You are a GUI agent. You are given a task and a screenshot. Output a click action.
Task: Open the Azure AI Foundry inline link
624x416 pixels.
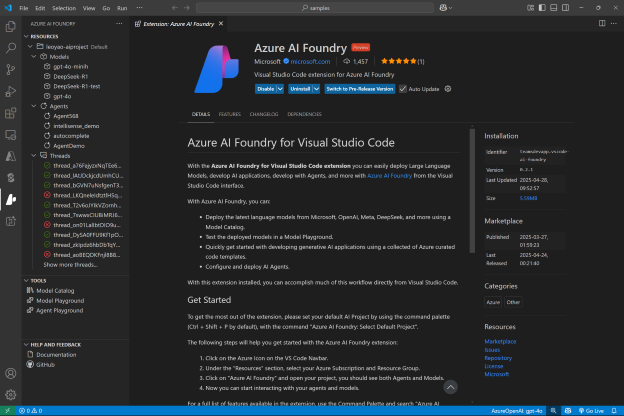pyautogui.click(x=389, y=176)
